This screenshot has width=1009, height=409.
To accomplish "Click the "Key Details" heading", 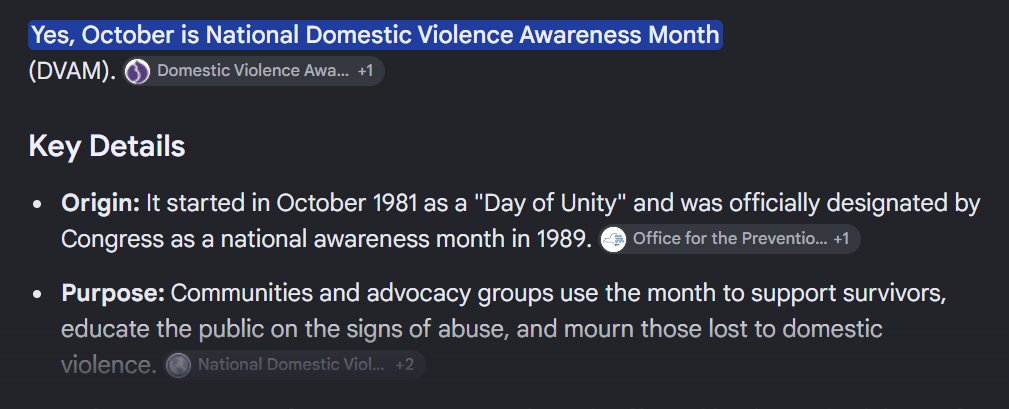I will point(107,147).
